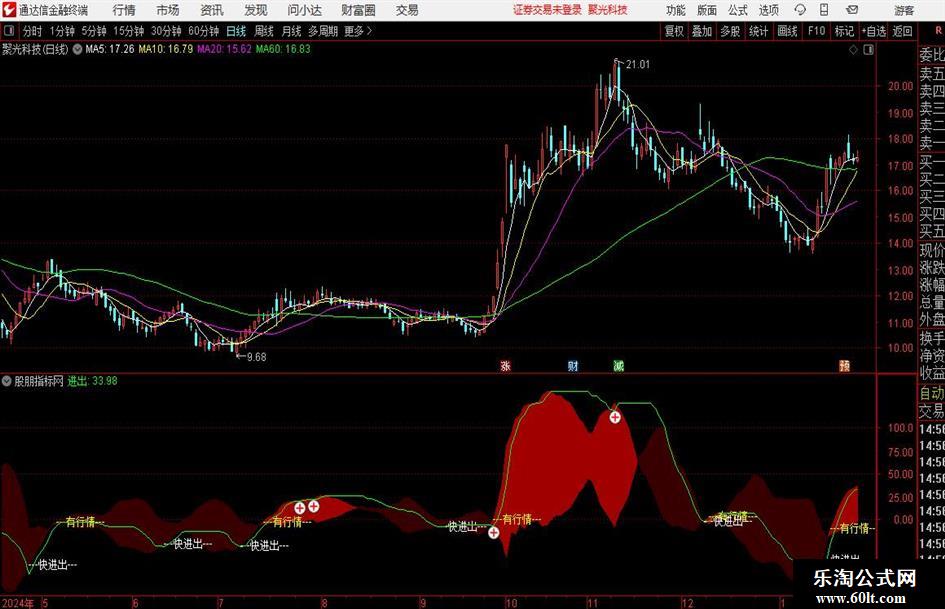The image size is (945, 609).
Task: Click the MA20: 15.62 value label
Action: click(x=224, y=49)
